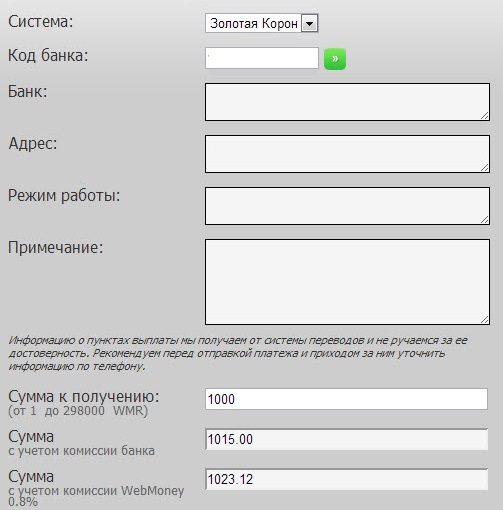Click the Режим работы resize handle
The image size is (503, 510).
485,220
